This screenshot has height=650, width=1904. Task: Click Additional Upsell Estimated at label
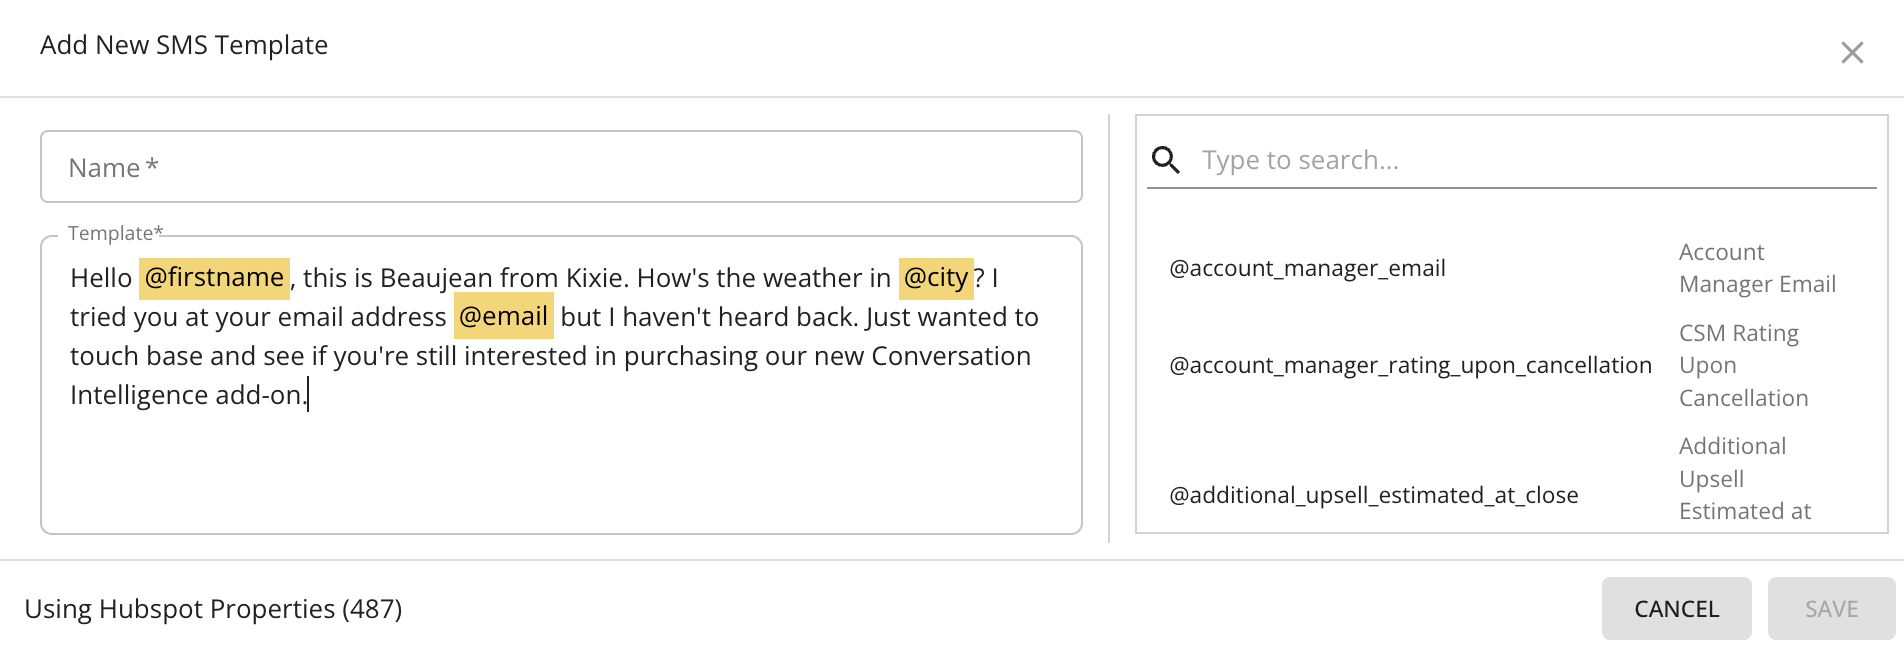coord(1744,478)
